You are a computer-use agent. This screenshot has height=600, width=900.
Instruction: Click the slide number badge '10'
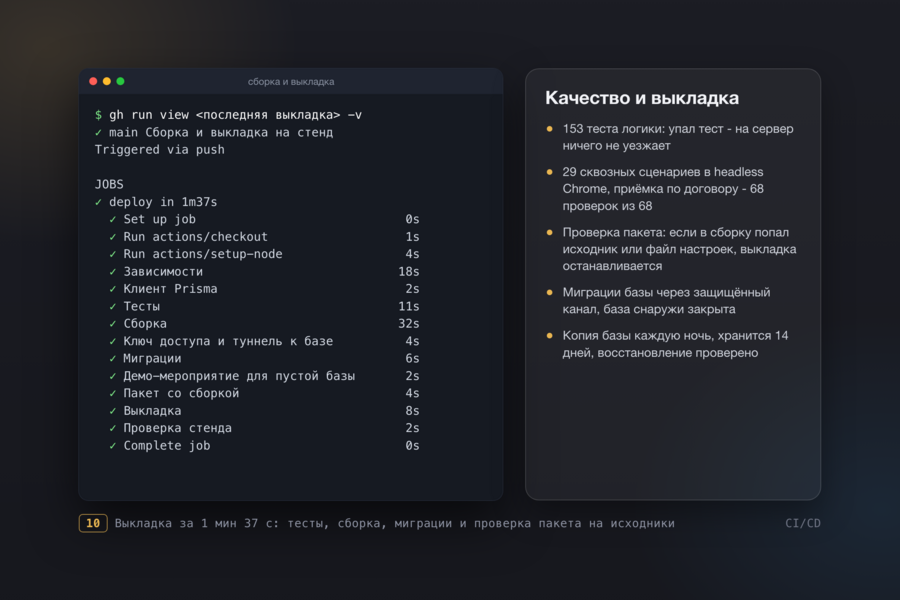tap(93, 523)
